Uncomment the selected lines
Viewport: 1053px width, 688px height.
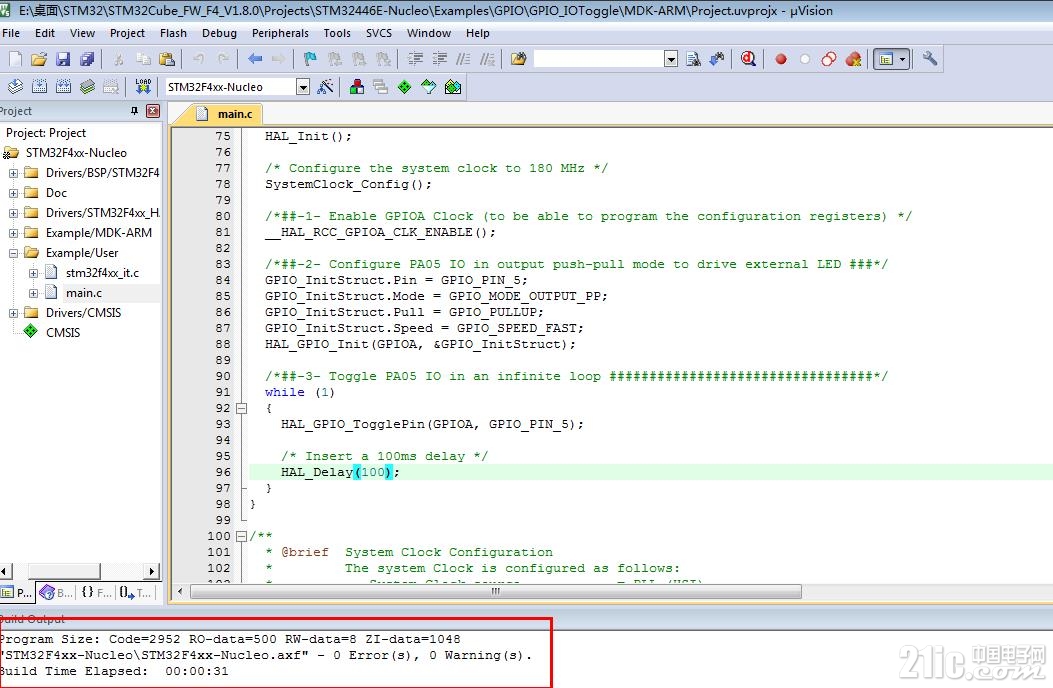(x=488, y=59)
